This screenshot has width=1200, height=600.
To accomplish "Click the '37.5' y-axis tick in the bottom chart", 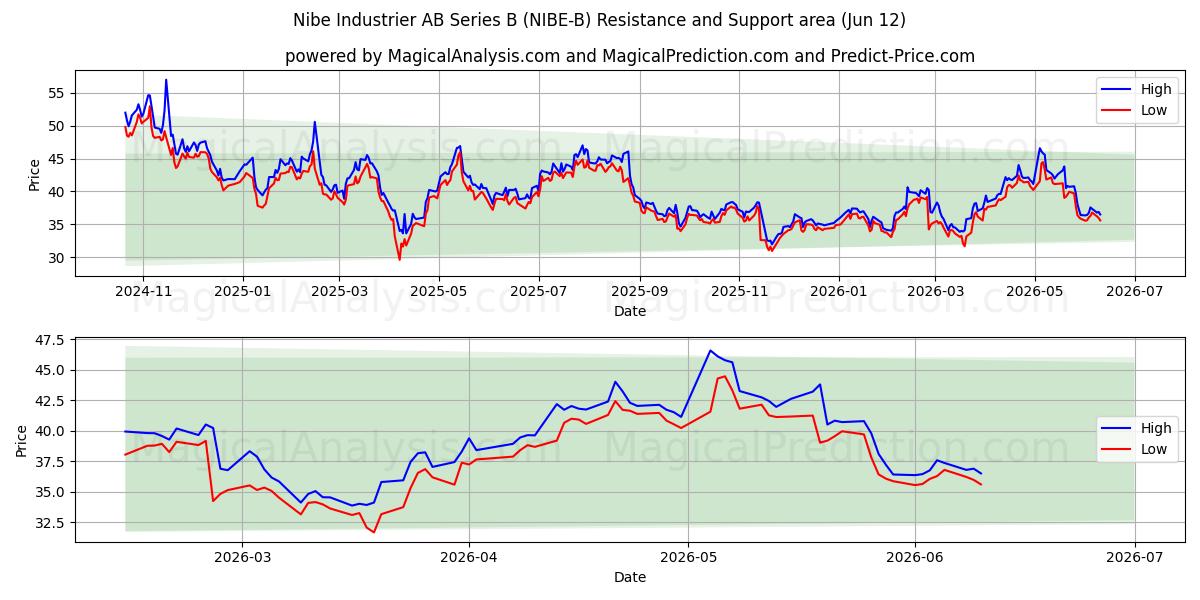I will point(50,462).
